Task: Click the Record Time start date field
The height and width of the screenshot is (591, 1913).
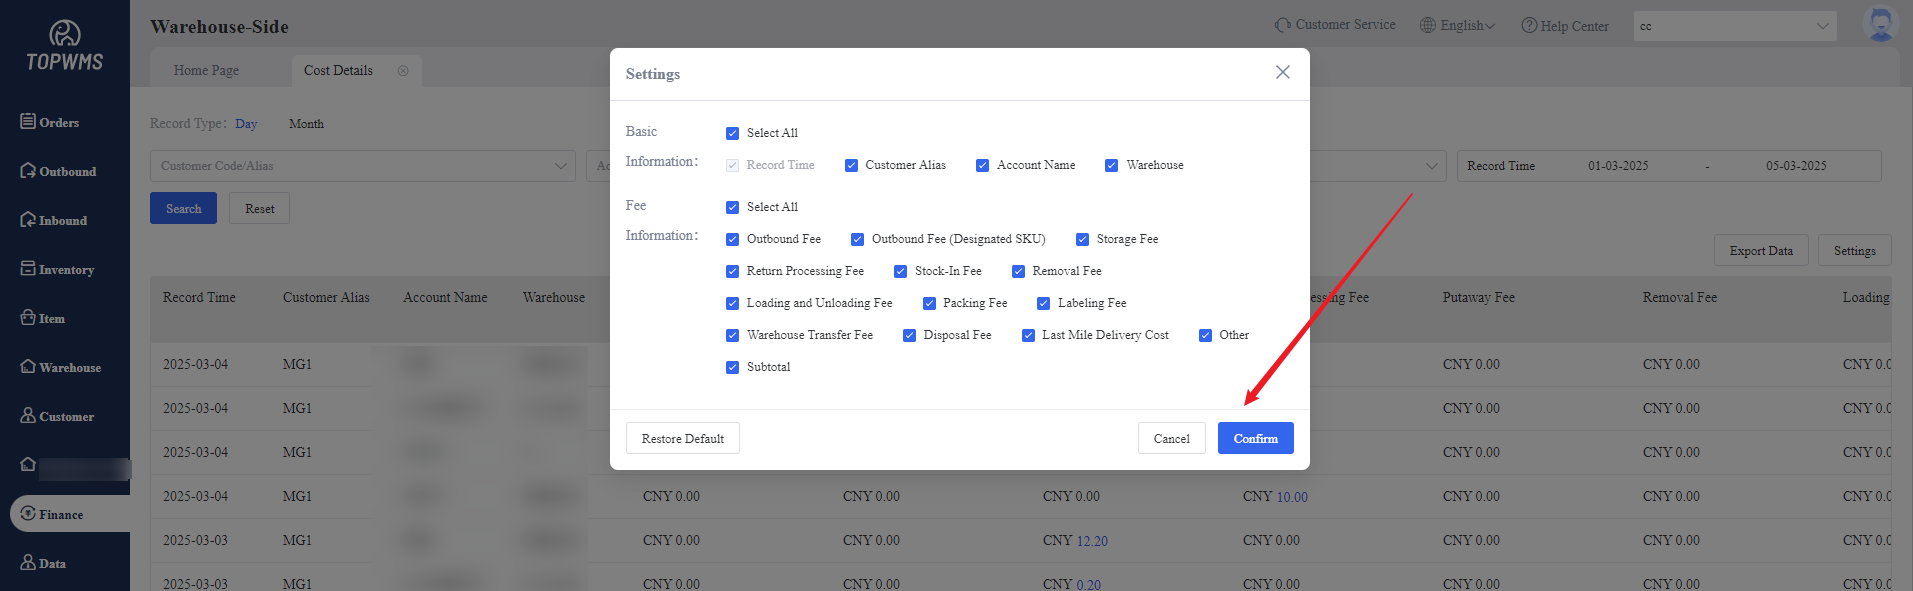Action: click(1617, 166)
